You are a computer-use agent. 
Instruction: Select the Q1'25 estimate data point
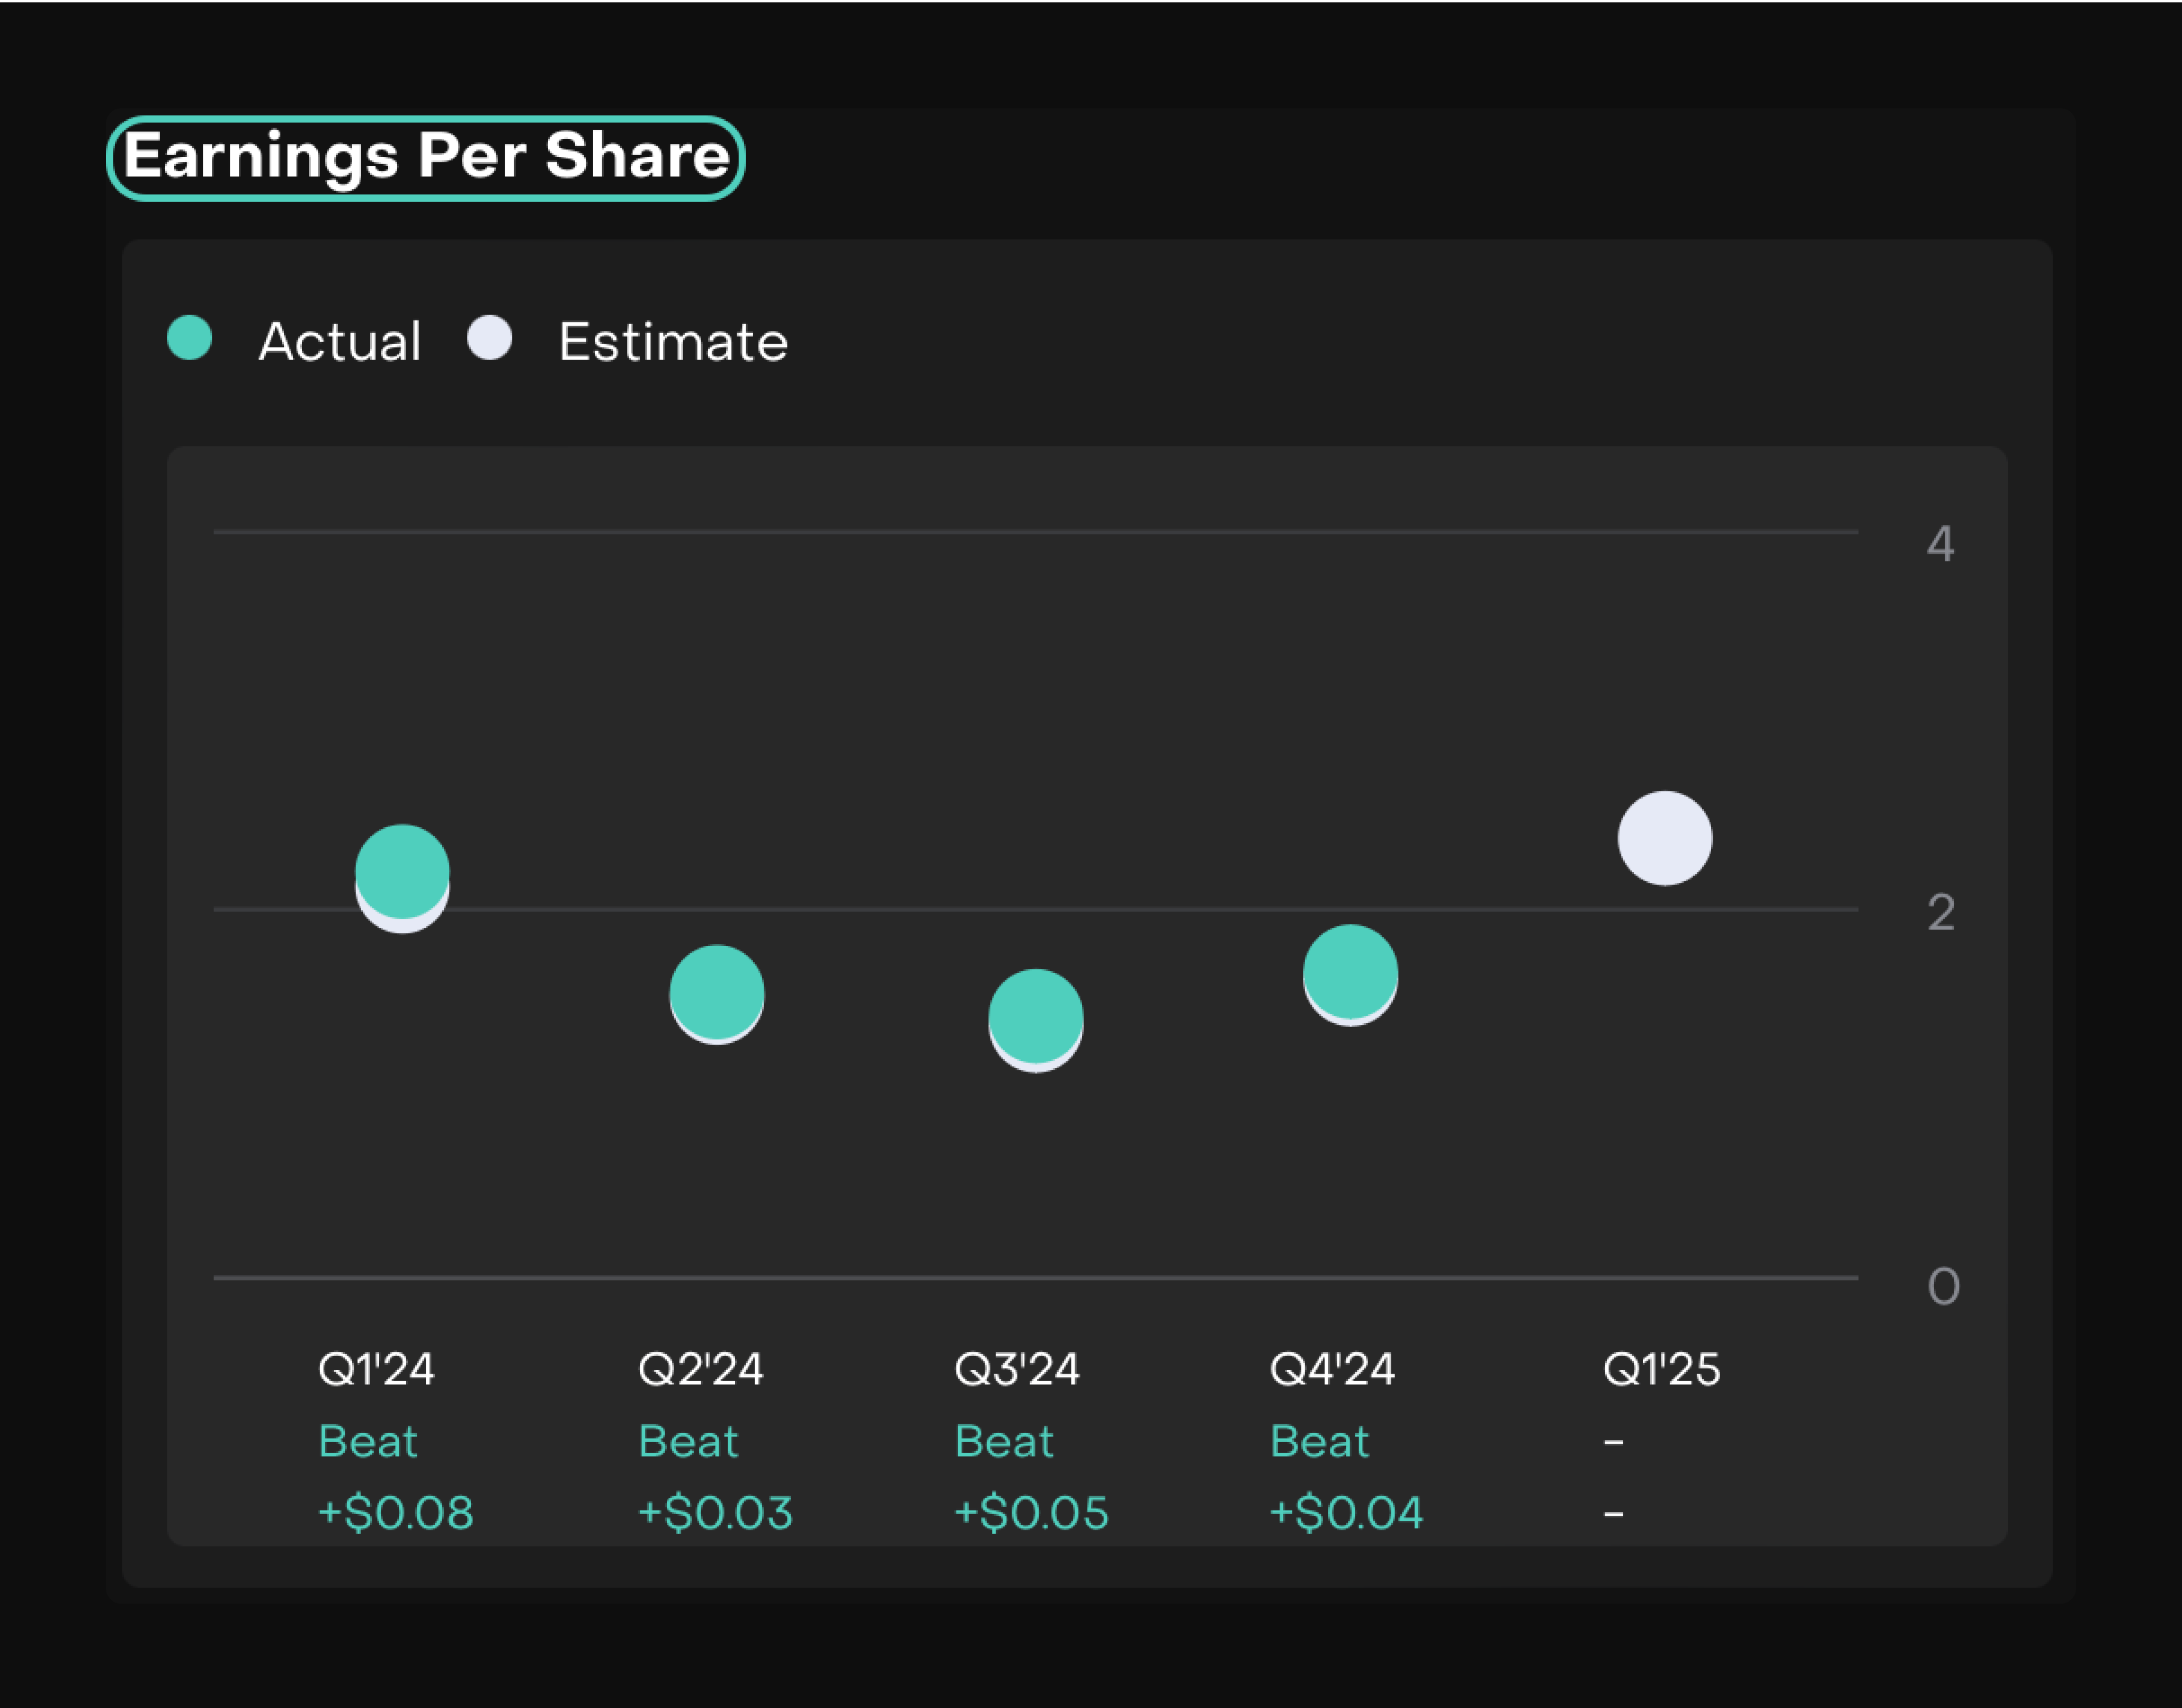click(x=1665, y=838)
